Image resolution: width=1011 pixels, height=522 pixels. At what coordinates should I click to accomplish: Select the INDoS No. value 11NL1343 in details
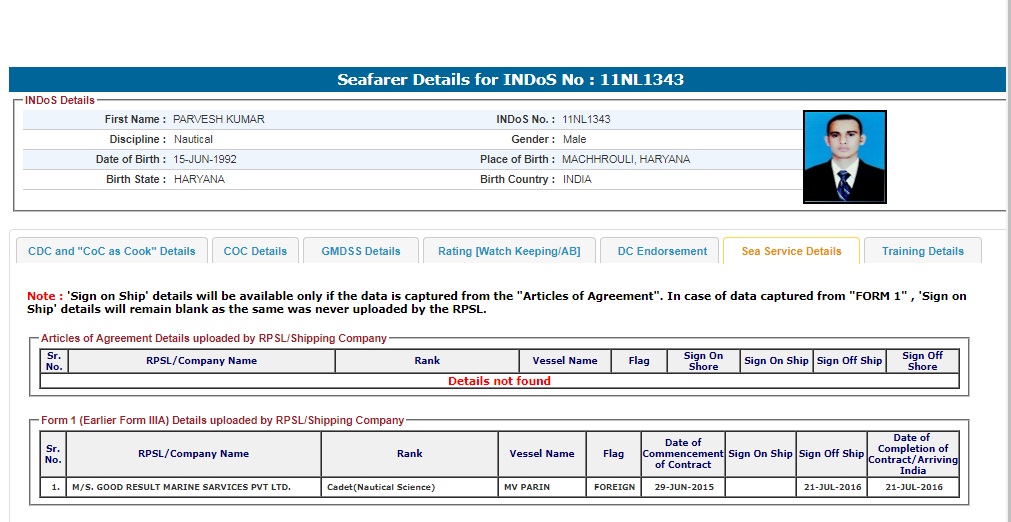point(586,119)
